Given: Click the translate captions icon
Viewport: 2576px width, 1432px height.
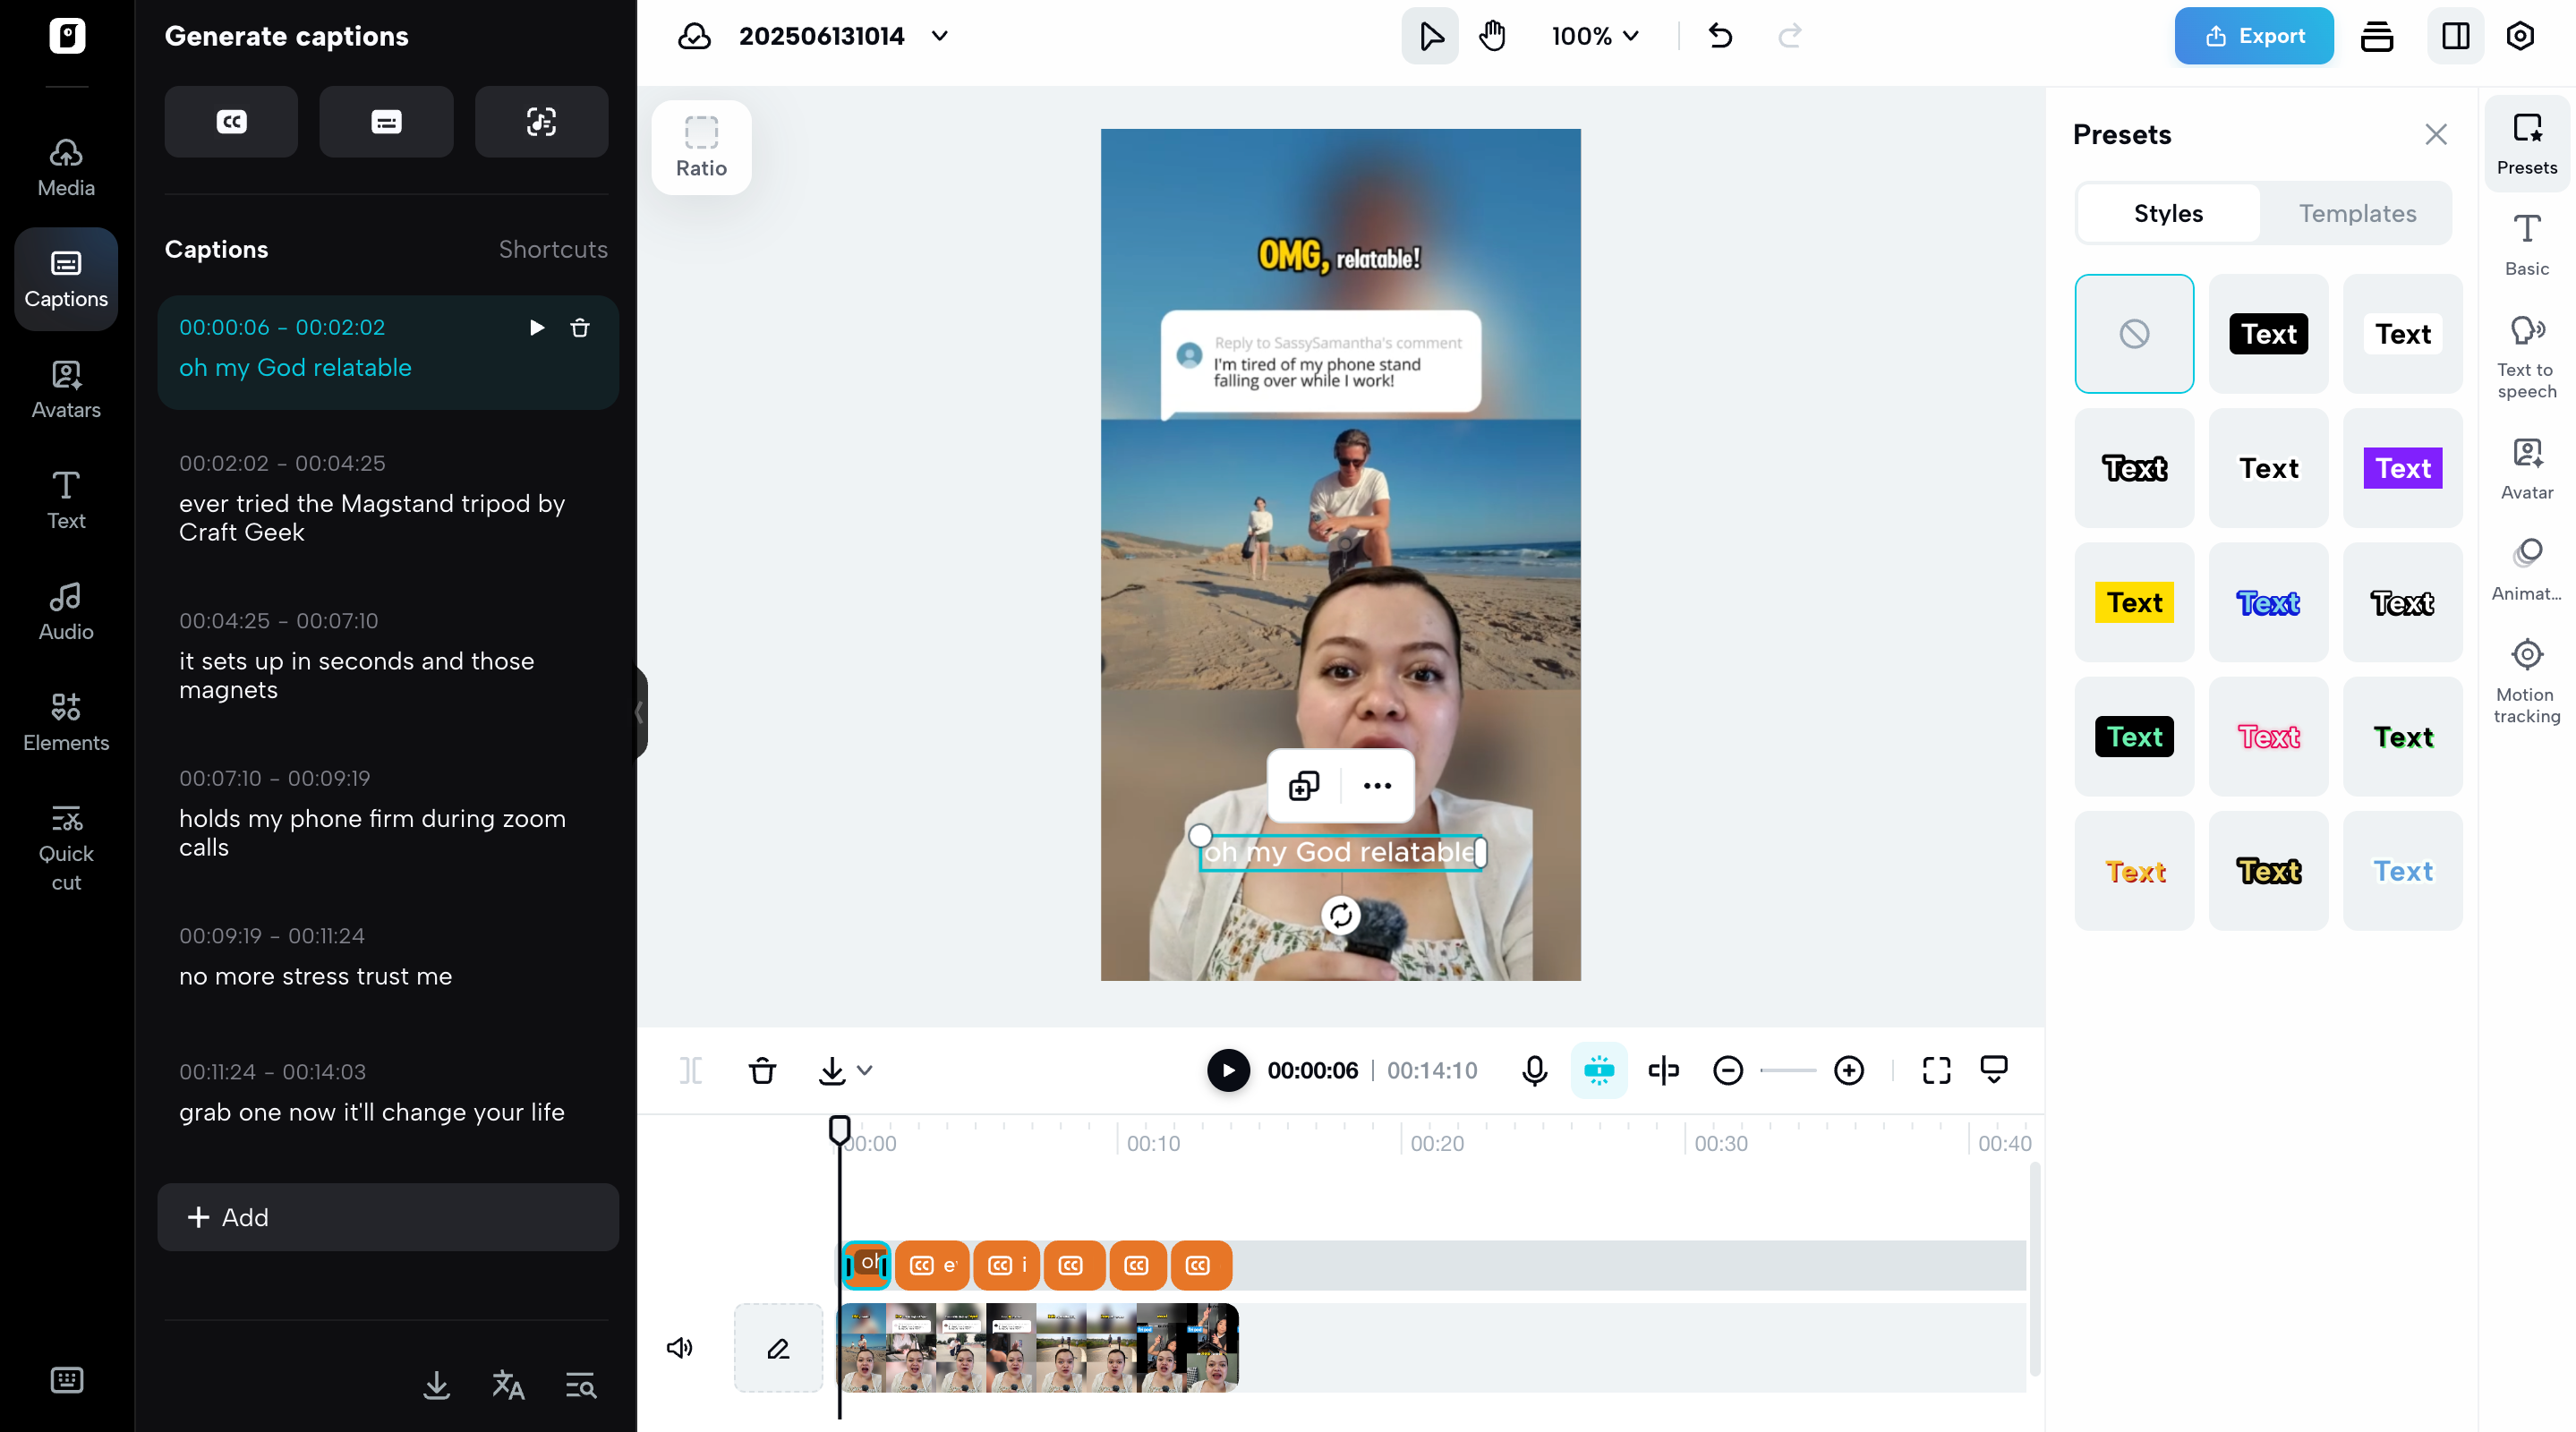Looking at the screenshot, I should coord(508,1385).
